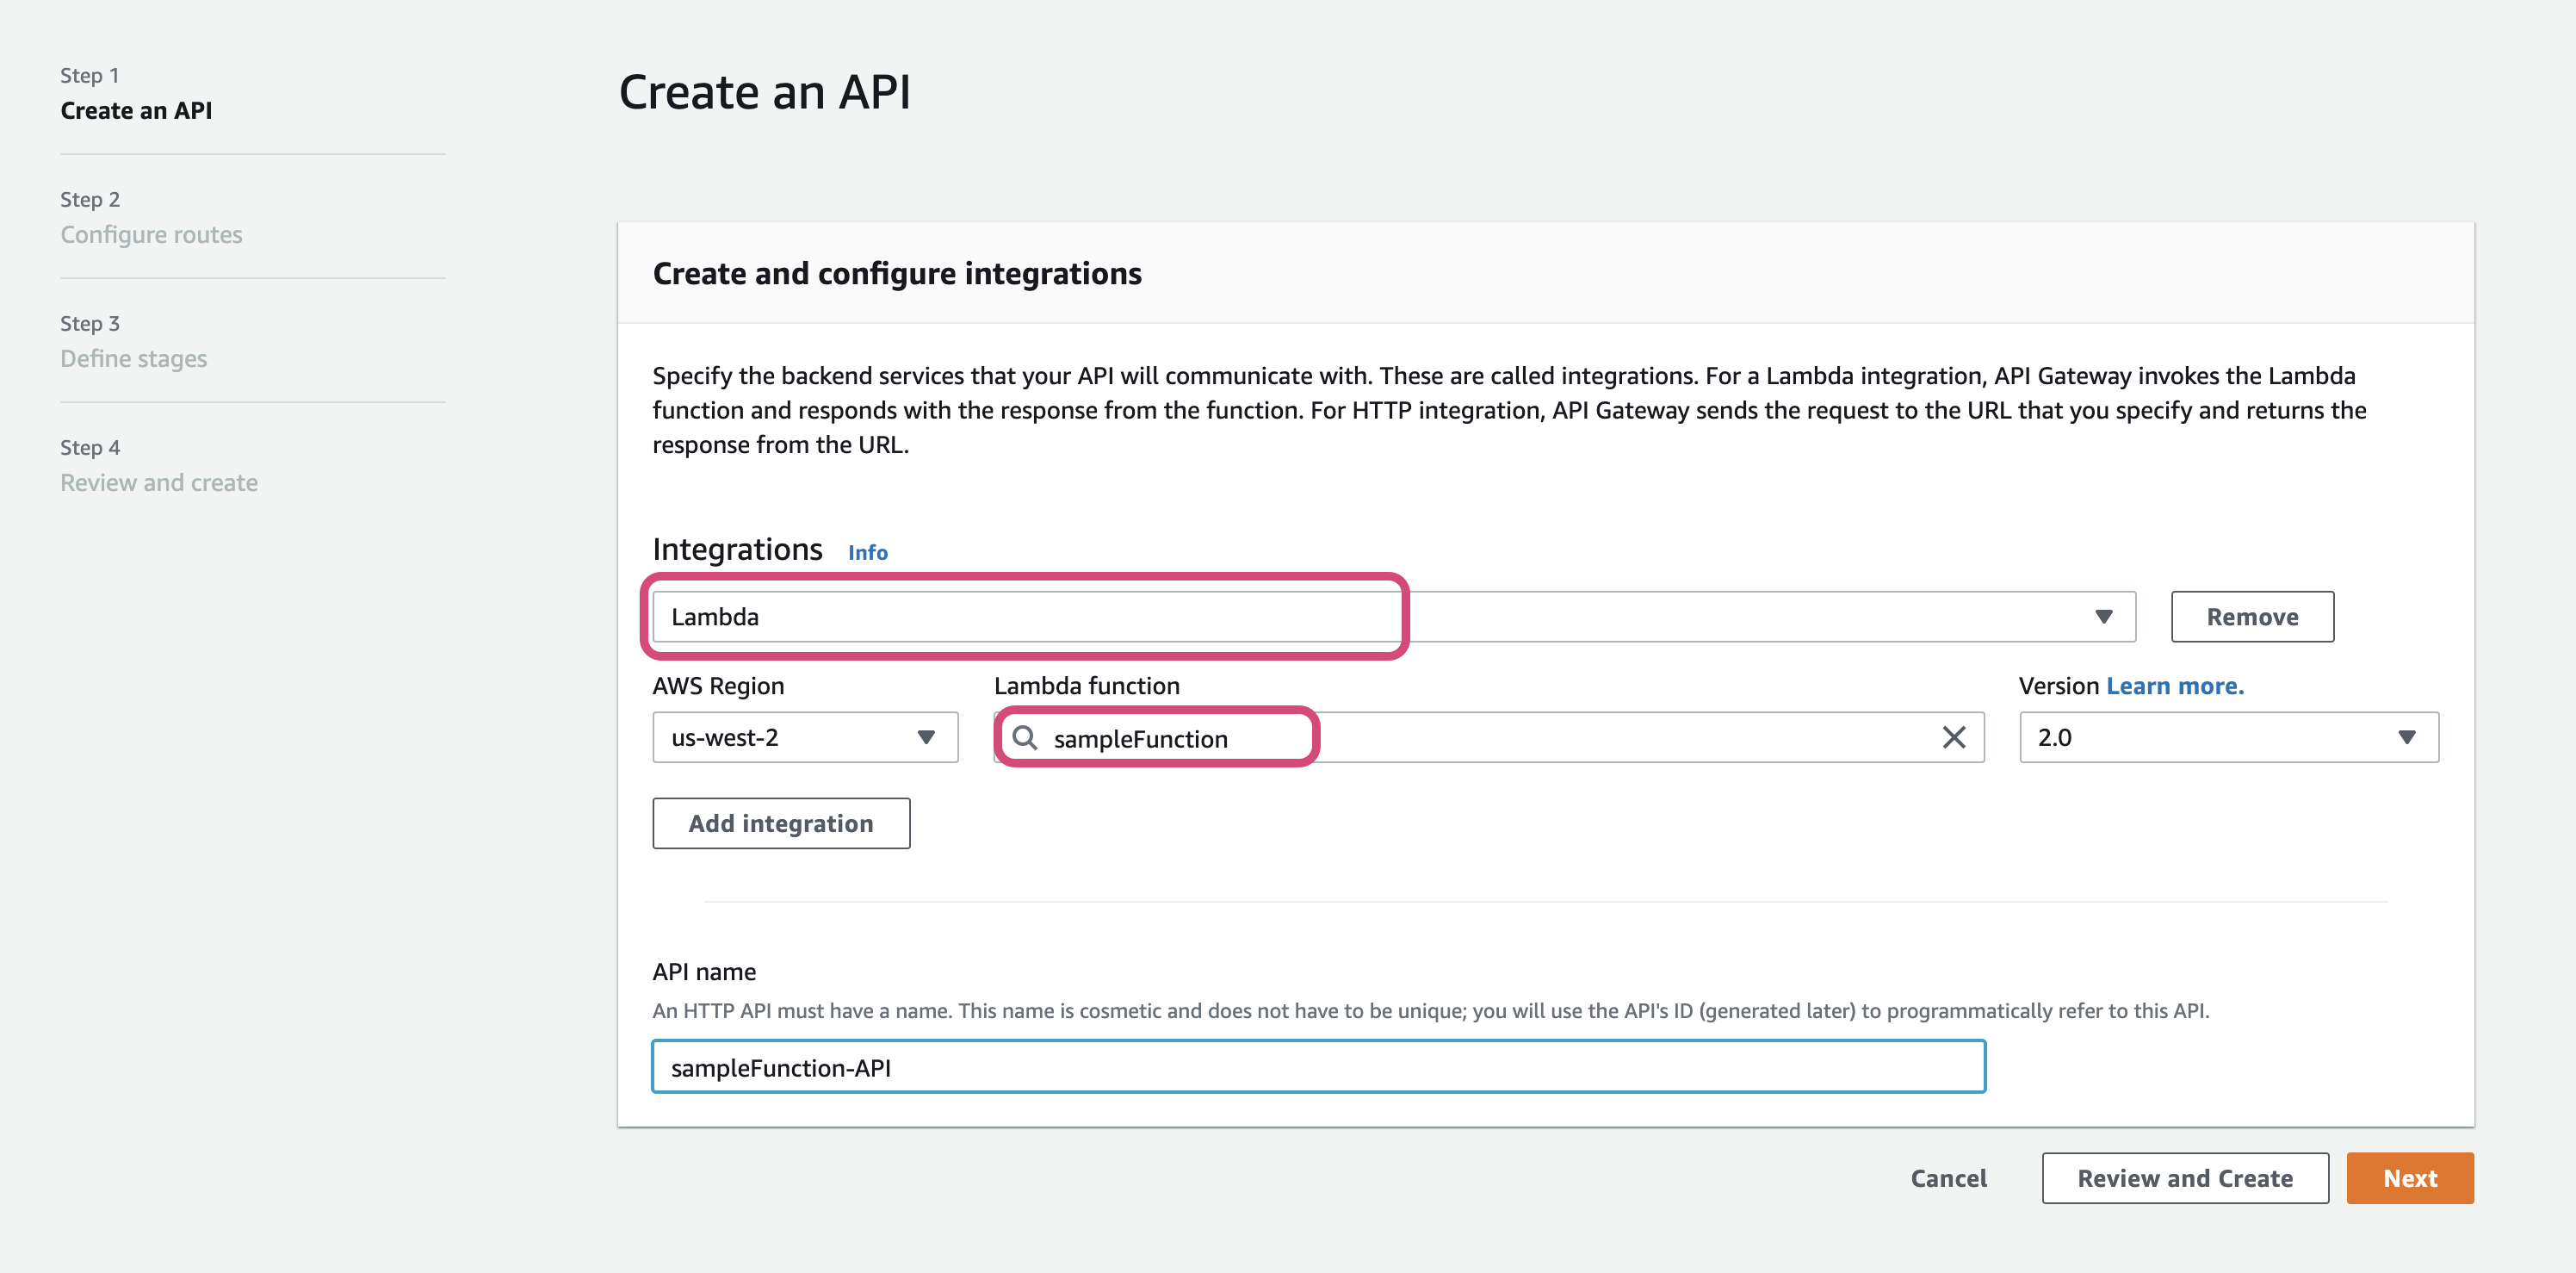
Task: Click the search magnifier icon in Lambda function field
Action: pos(1024,738)
